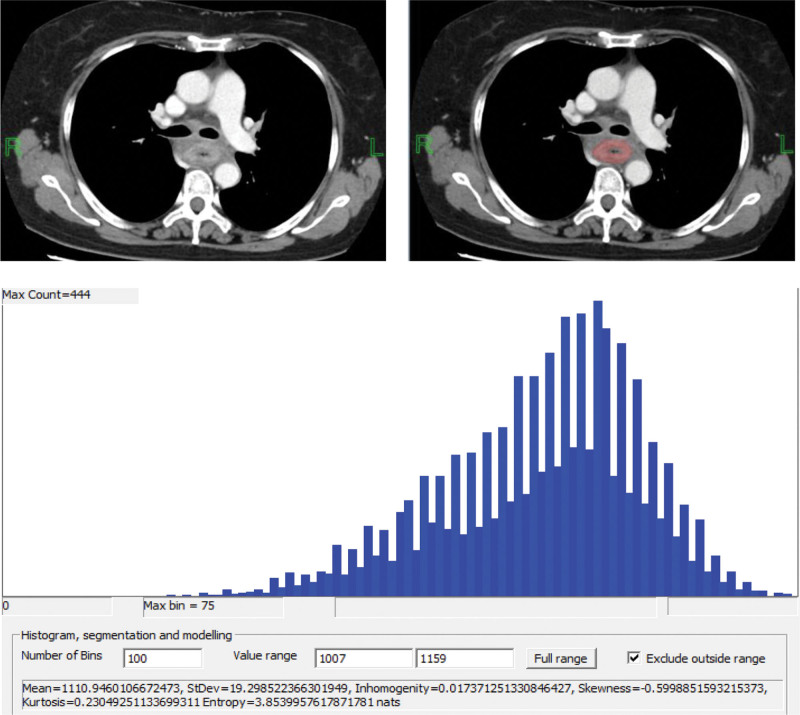
Task: Click the red segmented esophagus region
Action: 613,152
